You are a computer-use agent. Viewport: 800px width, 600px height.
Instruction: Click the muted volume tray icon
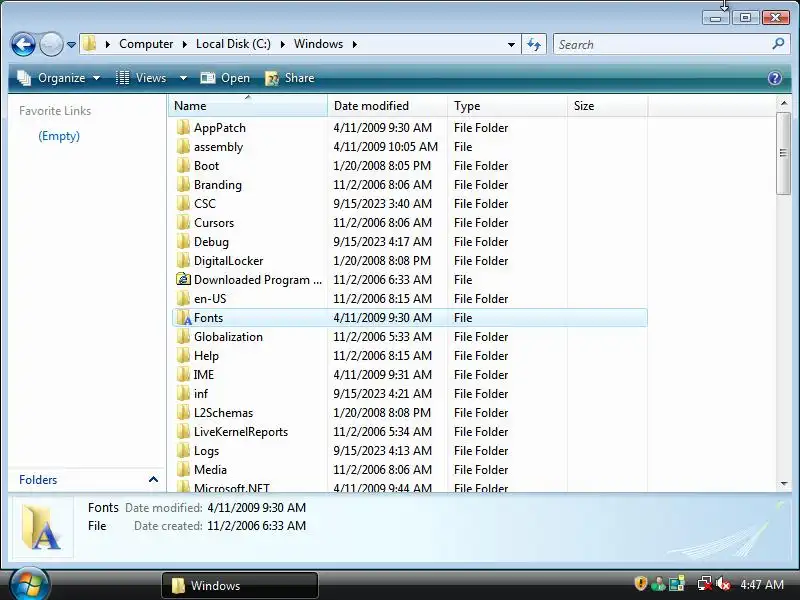722,584
